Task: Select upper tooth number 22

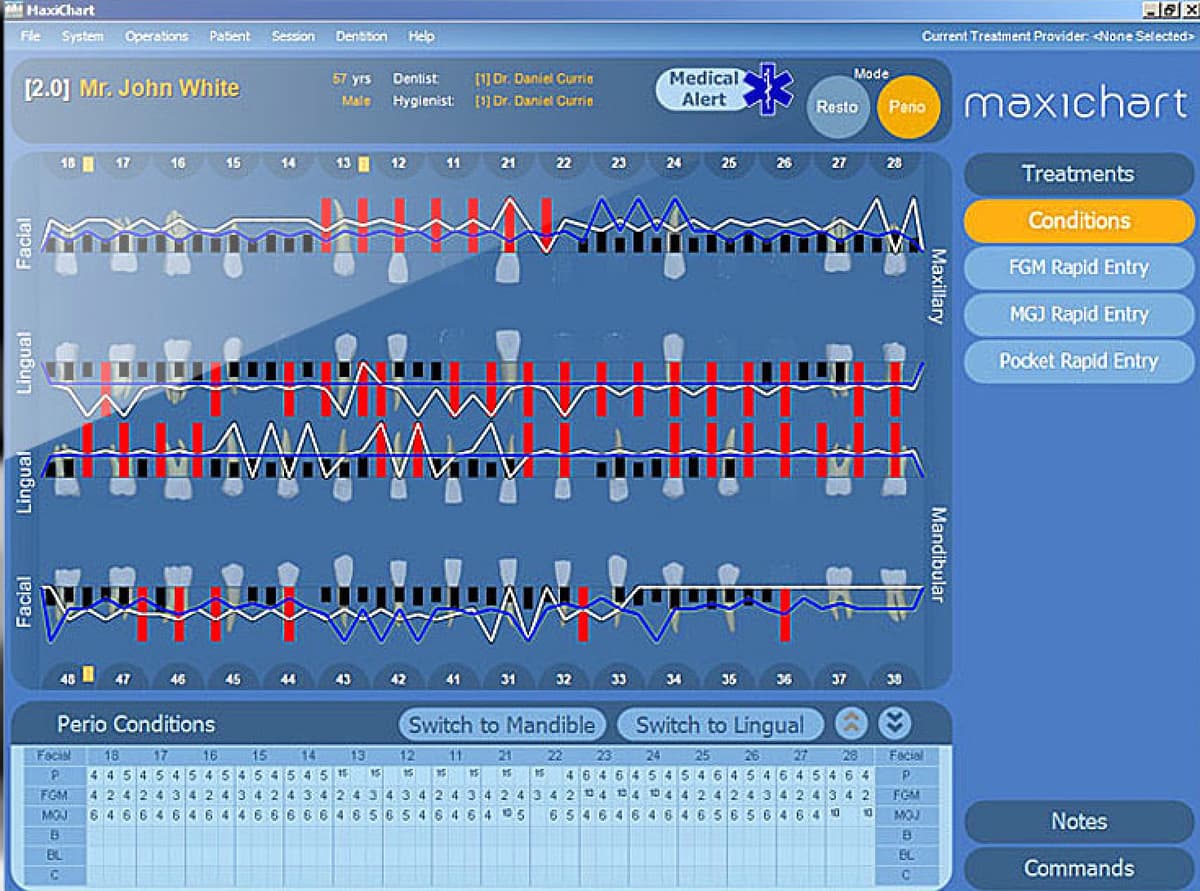Action: coord(564,163)
